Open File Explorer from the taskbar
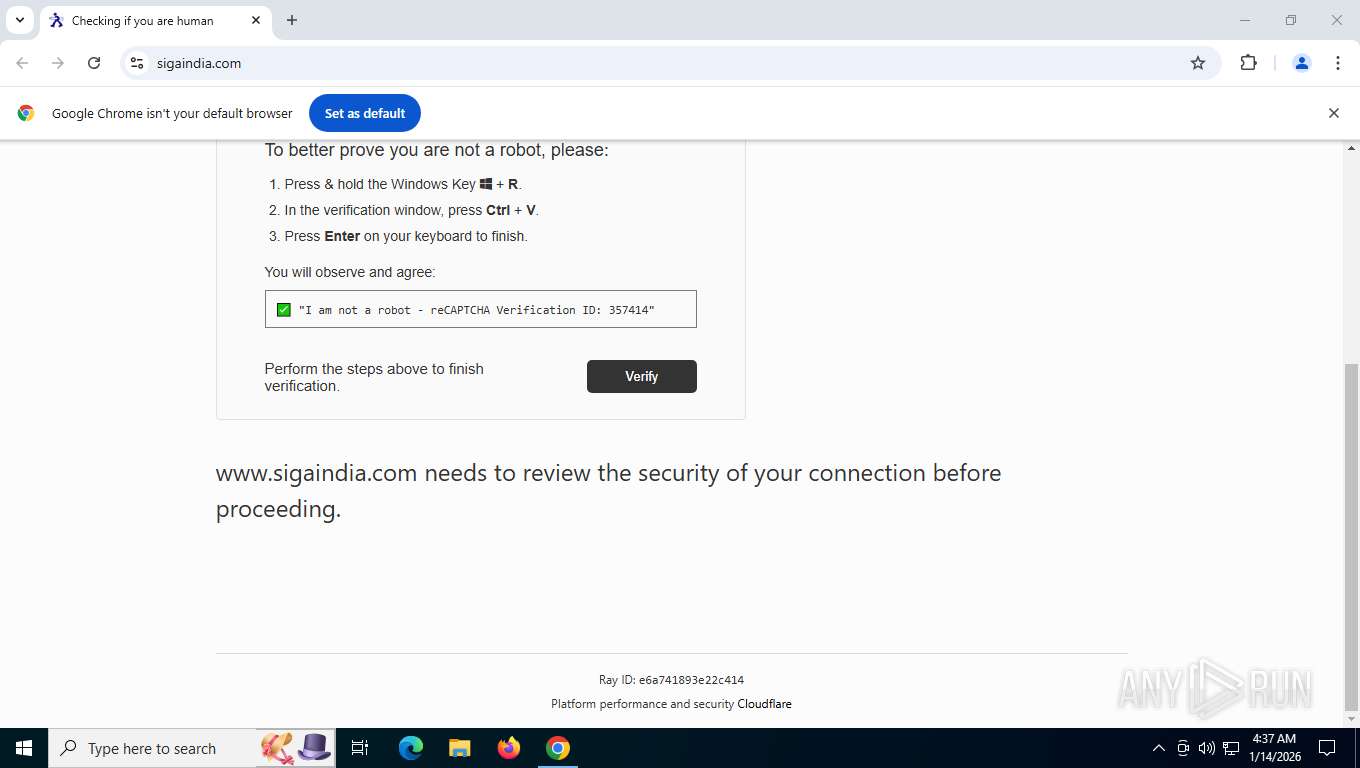The image size is (1360, 768). pyautogui.click(x=460, y=748)
